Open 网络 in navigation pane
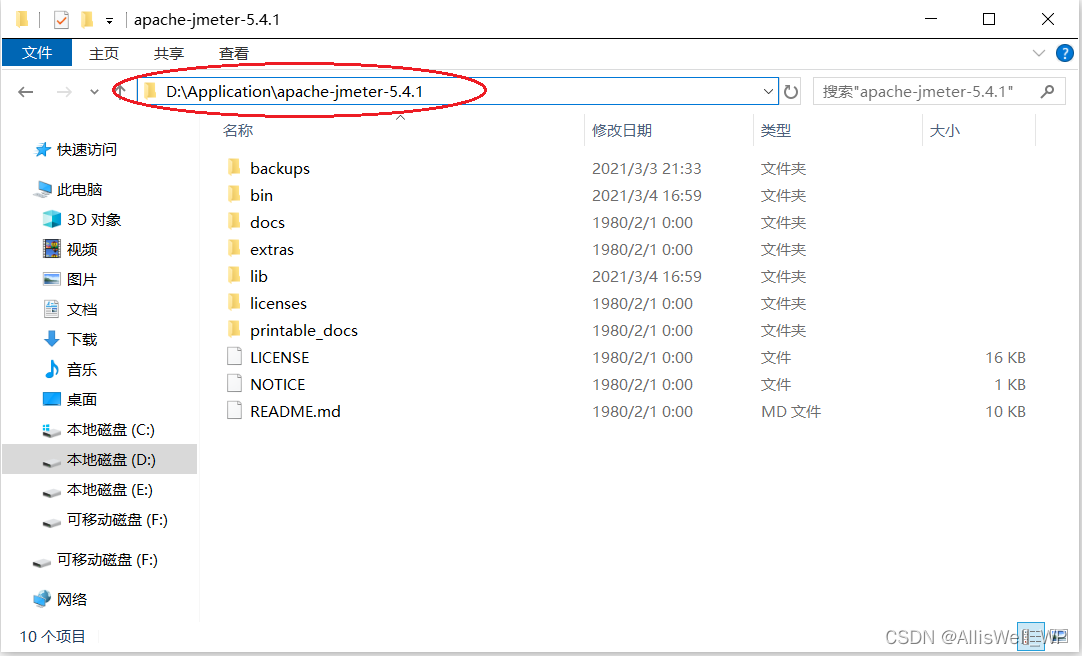 pyautogui.click(x=60, y=599)
